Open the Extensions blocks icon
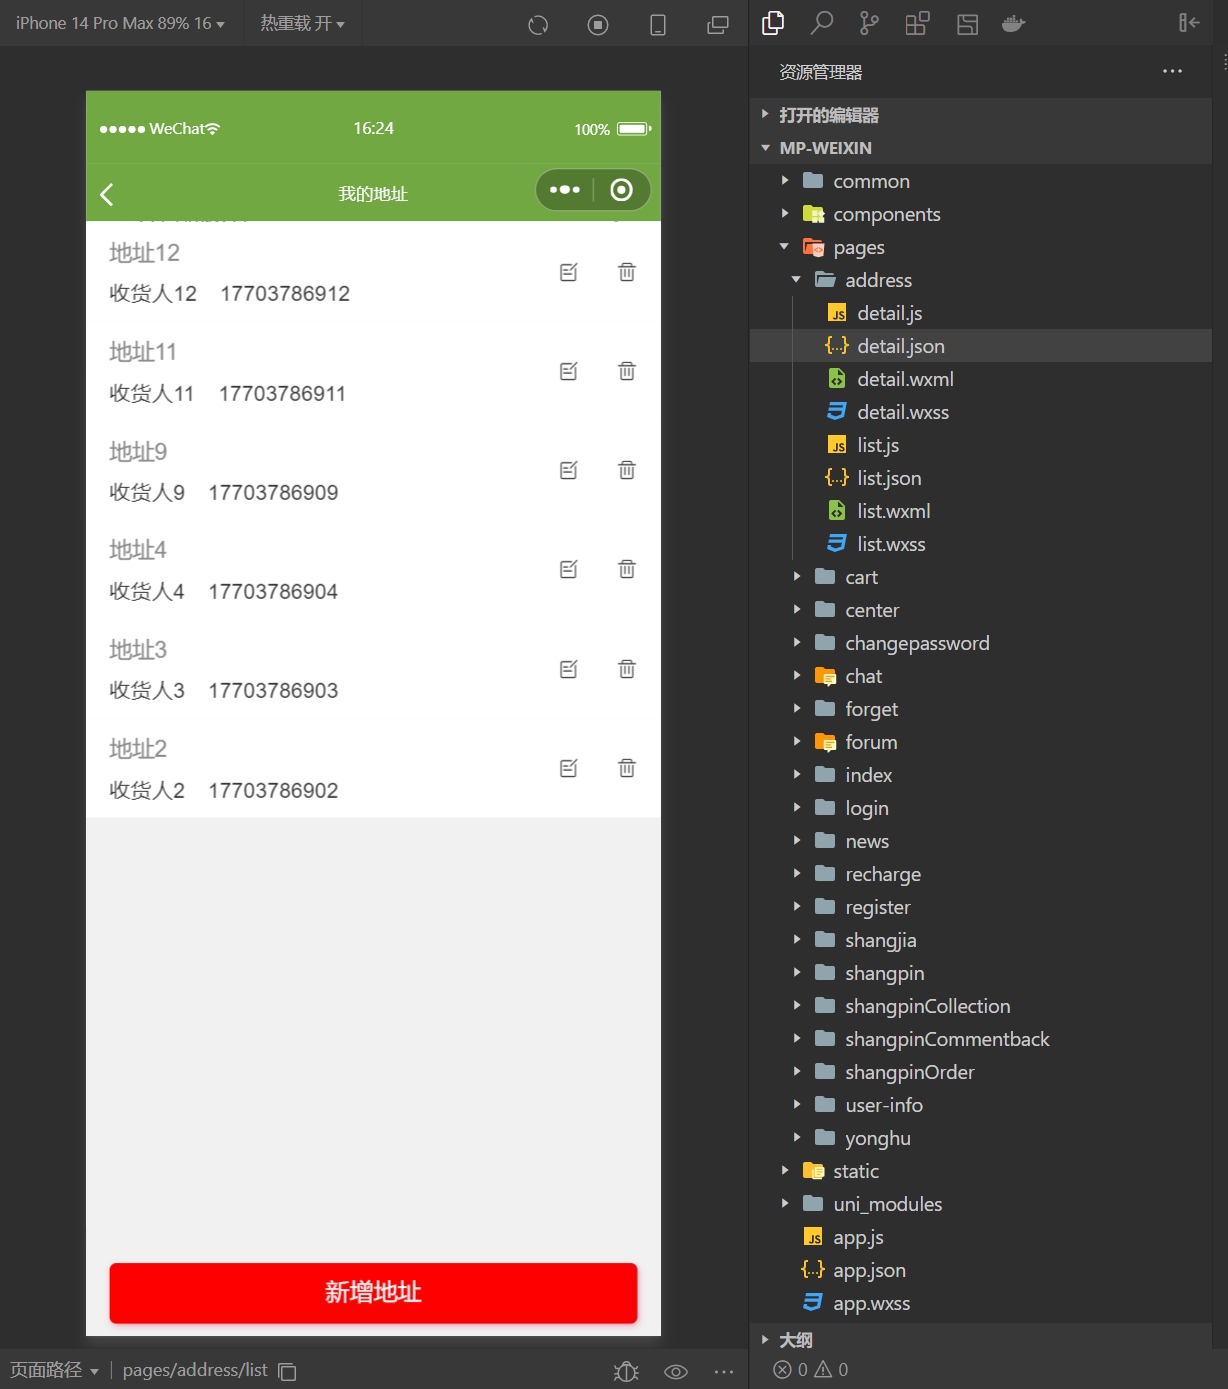 pyautogui.click(x=917, y=23)
